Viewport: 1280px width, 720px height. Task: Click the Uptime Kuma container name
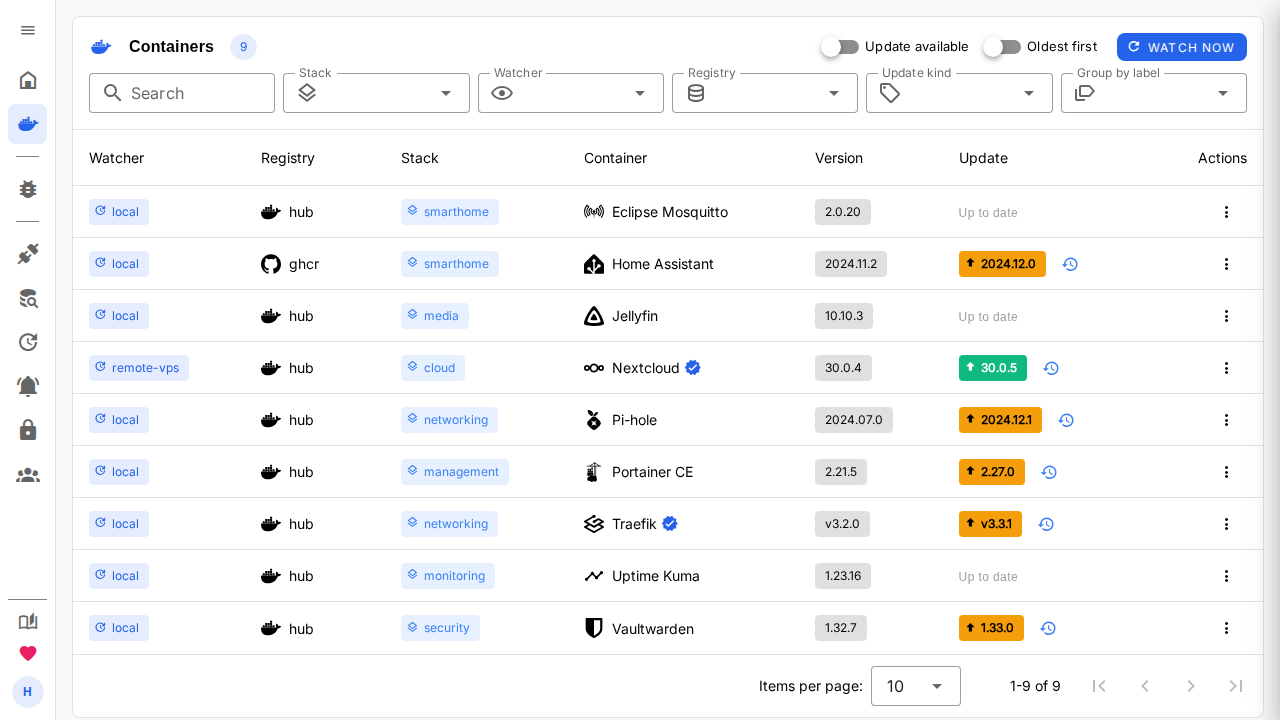(x=656, y=576)
